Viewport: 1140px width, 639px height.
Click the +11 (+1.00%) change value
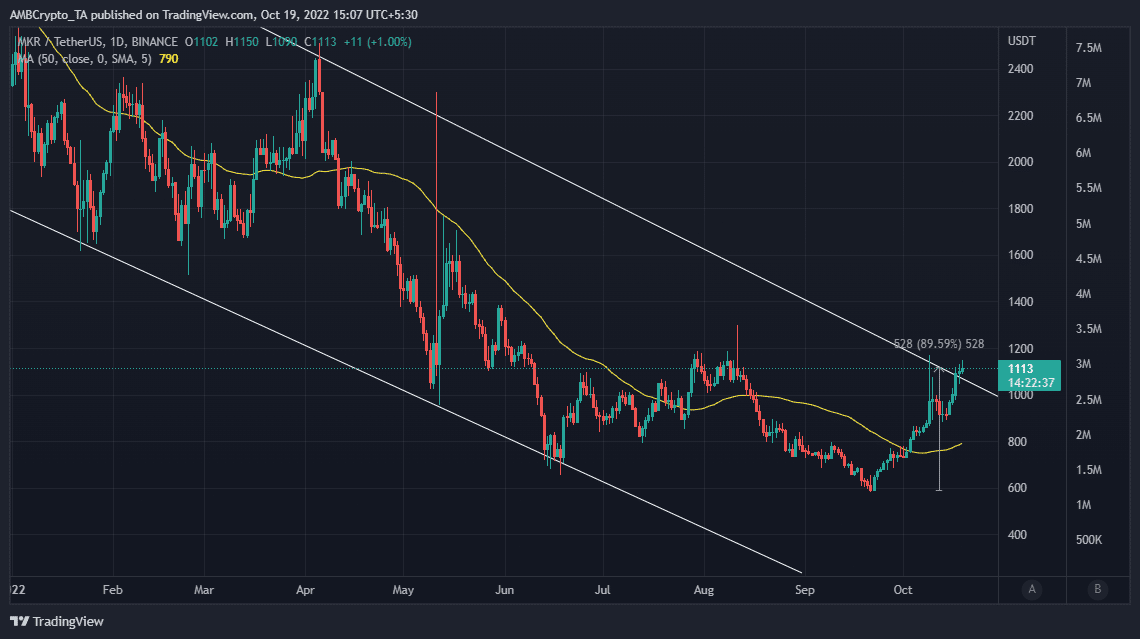(377, 42)
